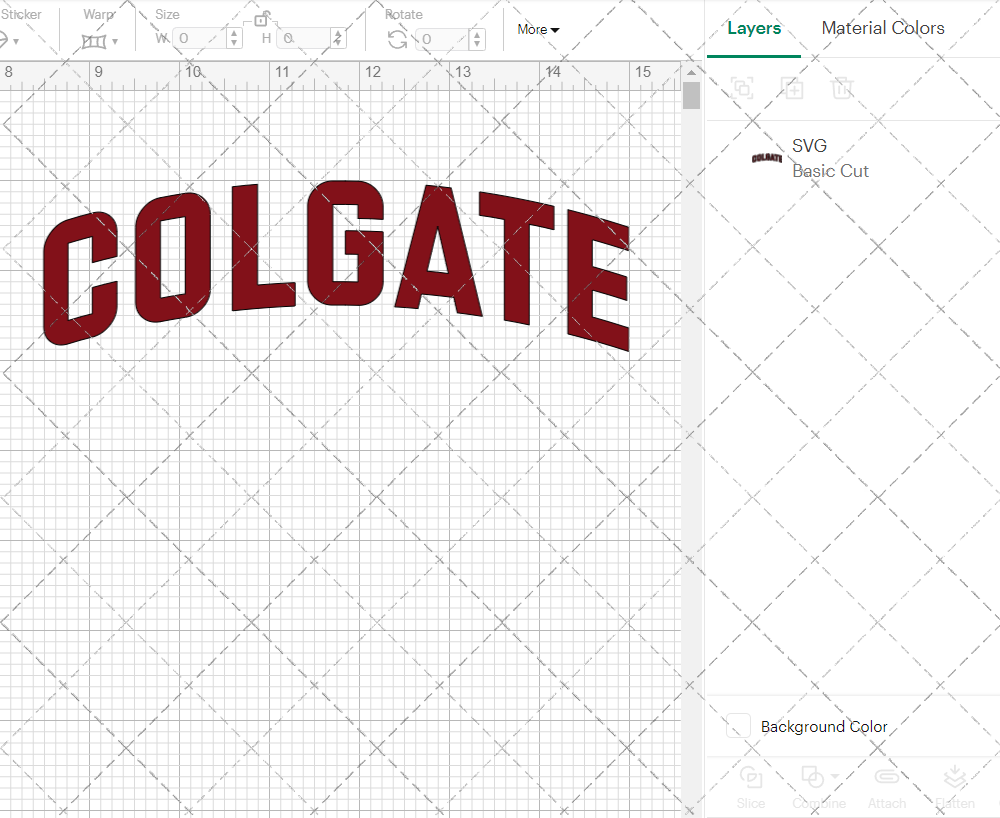This screenshot has height=818, width=1000.
Task: Click the canvas scroll up arrow
Action: click(x=691, y=72)
